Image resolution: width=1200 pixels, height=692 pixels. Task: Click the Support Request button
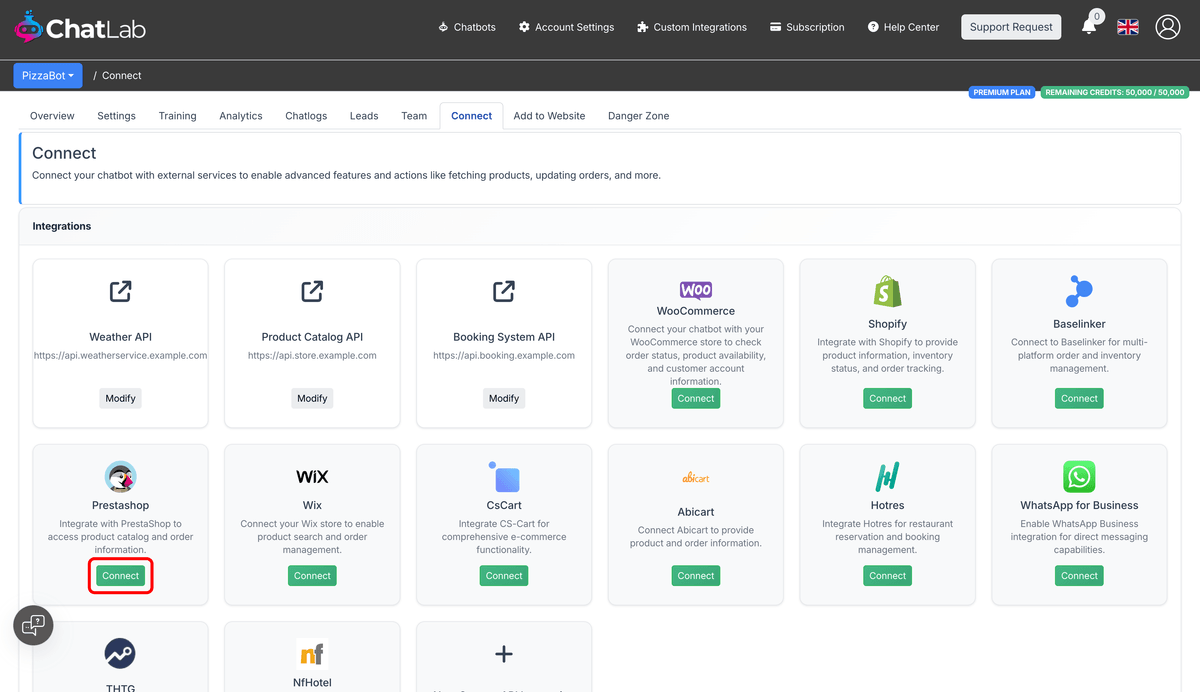[x=1011, y=27]
